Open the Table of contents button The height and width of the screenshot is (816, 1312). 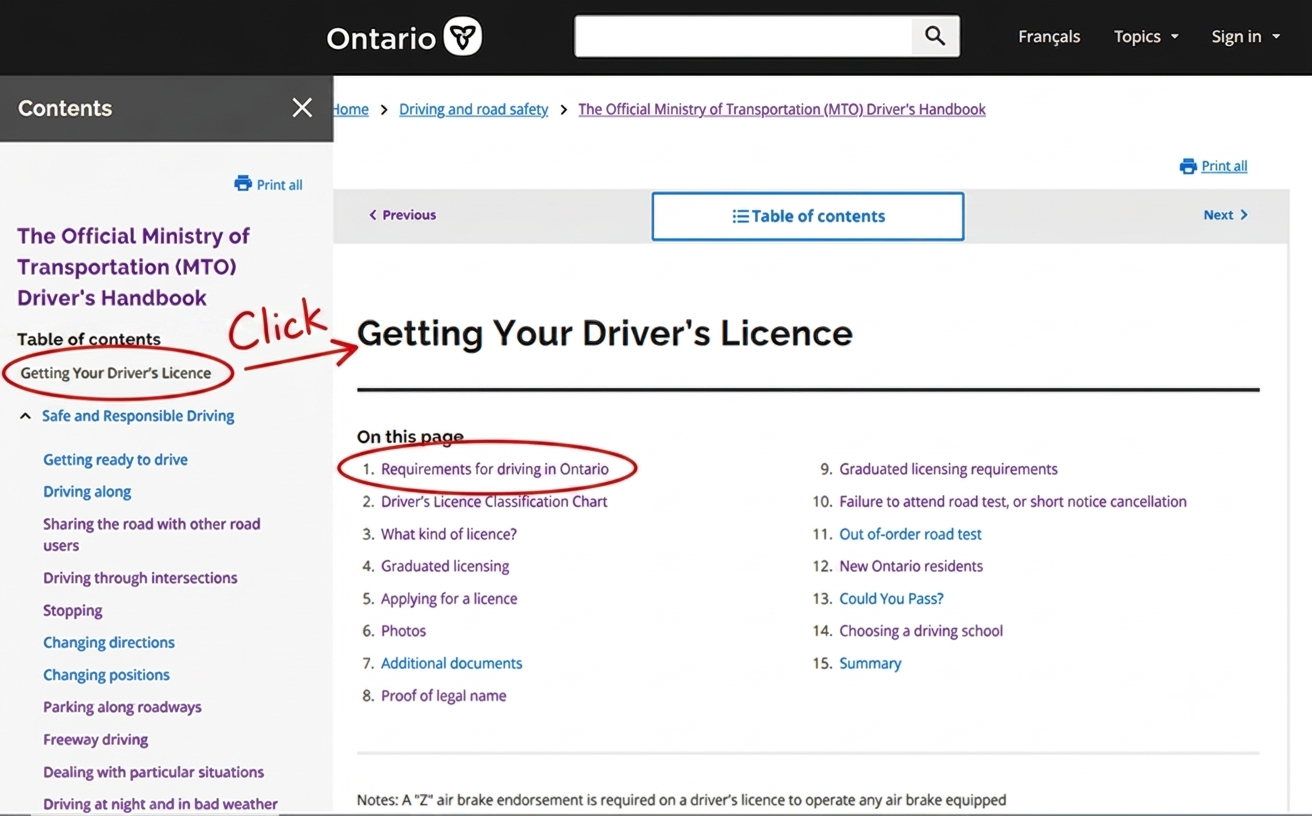[x=808, y=216]
